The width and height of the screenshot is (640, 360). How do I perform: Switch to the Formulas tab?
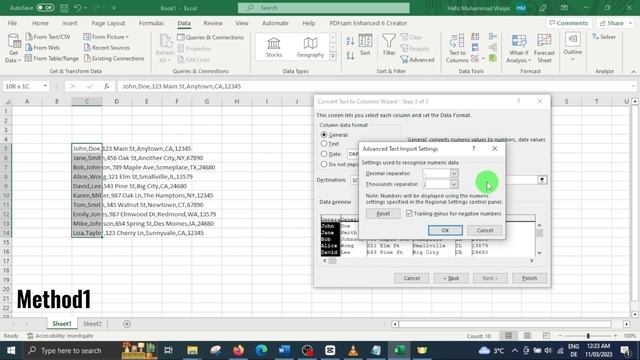[x=151, y=23]
